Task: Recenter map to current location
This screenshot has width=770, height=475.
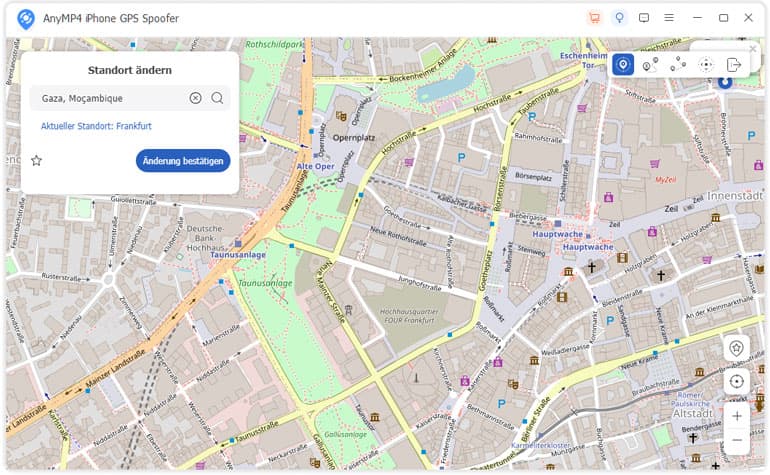Action: 736,381
